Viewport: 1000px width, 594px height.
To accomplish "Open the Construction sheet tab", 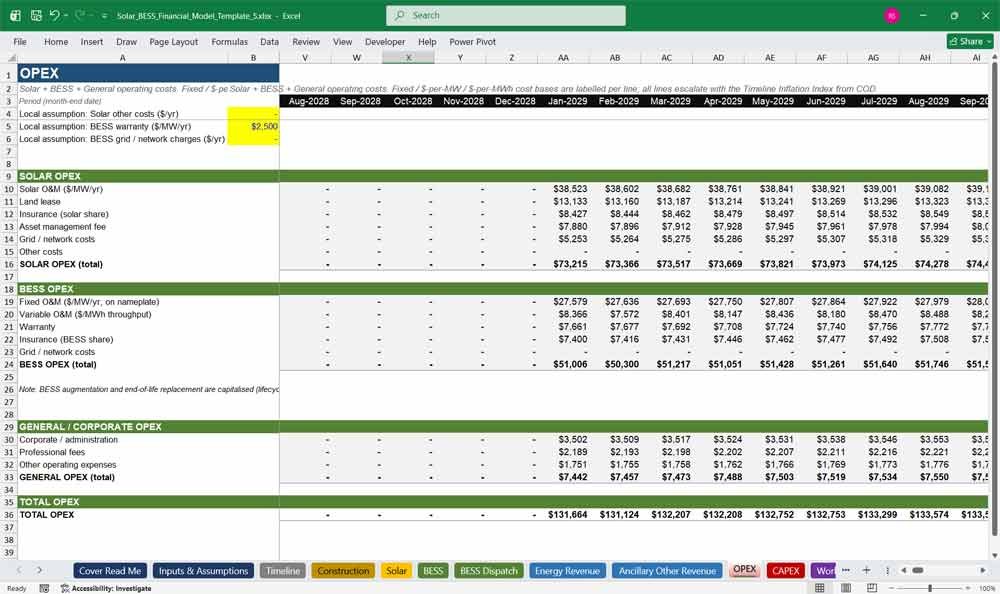I will click(x=343, y=571).
